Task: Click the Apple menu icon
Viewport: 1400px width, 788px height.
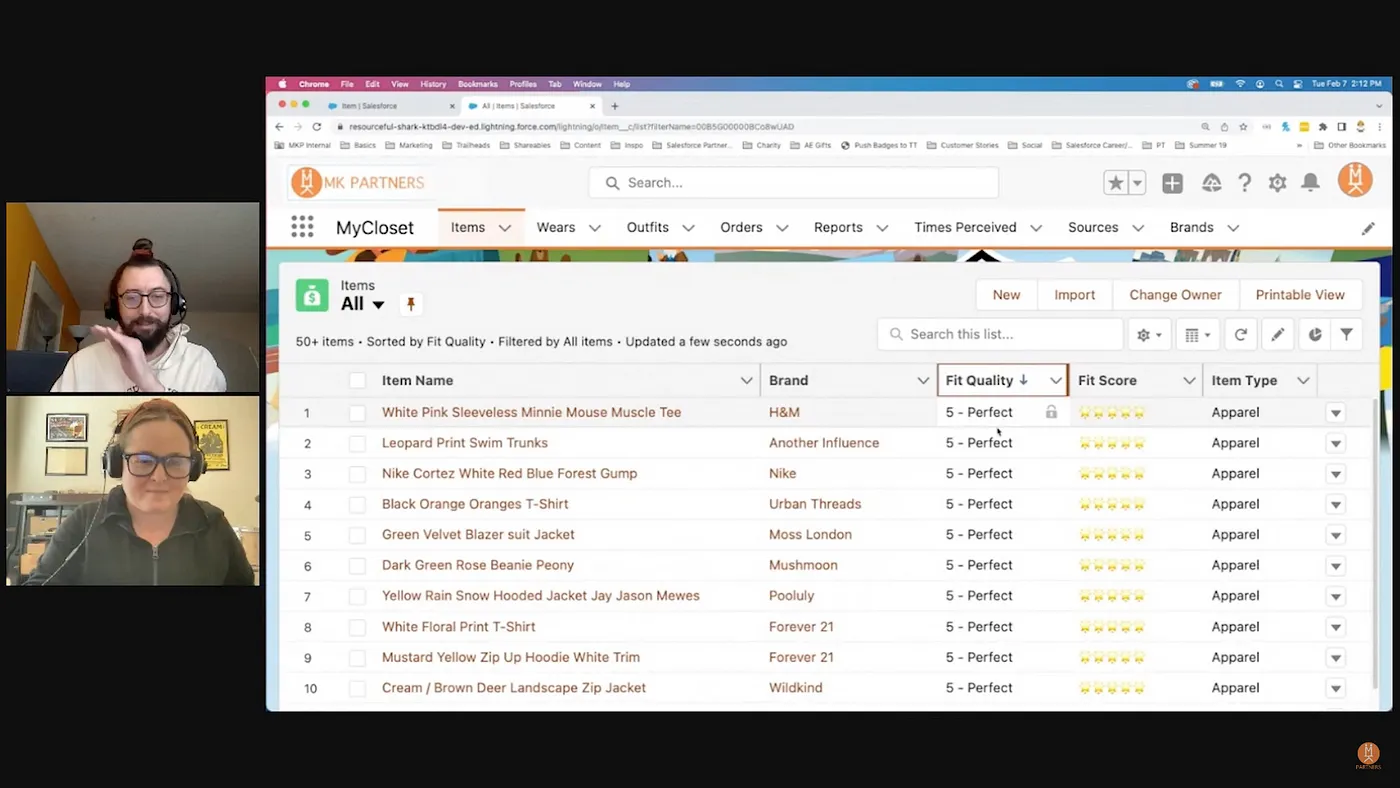Action: [x=282, y=84]
